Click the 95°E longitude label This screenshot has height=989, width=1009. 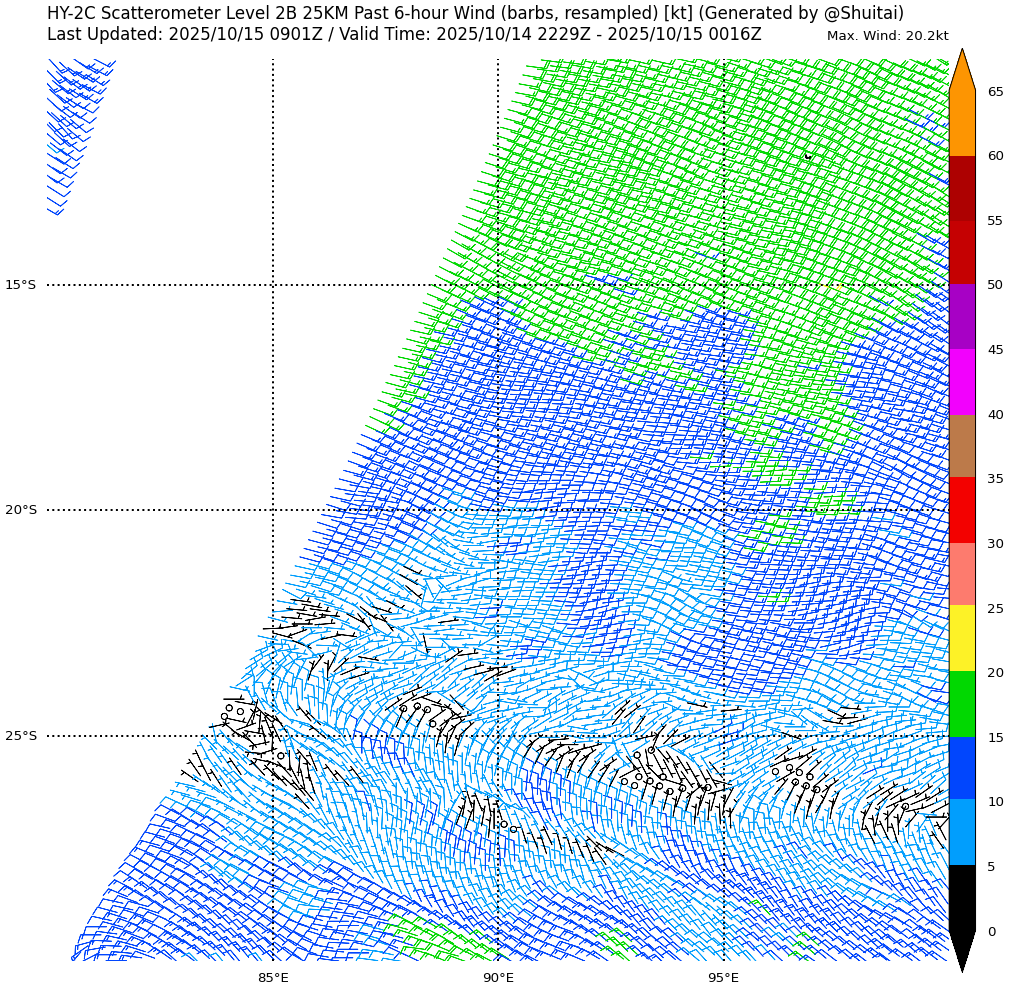point(724,977)
